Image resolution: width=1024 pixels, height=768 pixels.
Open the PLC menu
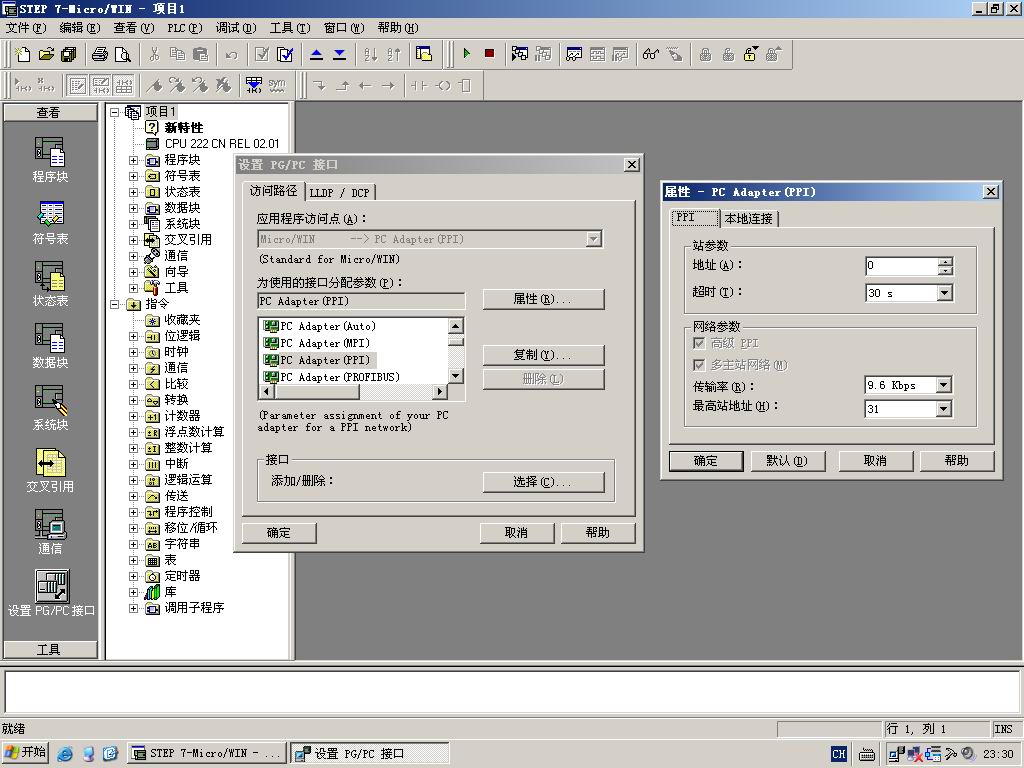185,27
